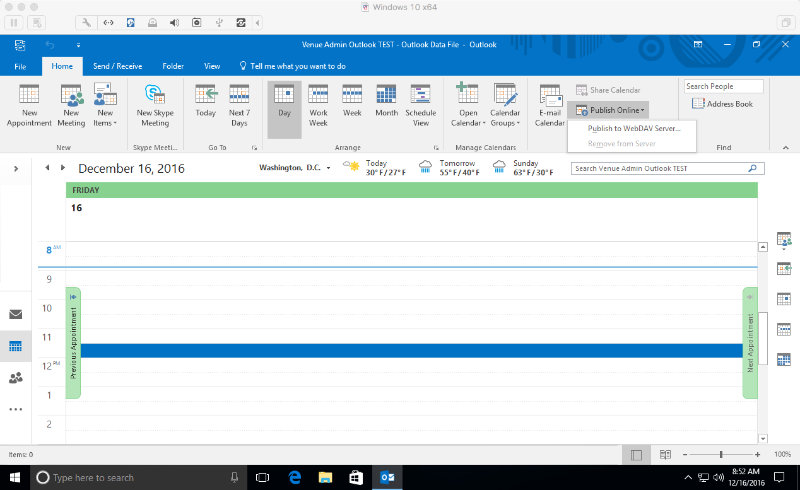Open Go To group dialog launcher
The image size is (800, 490).
pos(254,148)
